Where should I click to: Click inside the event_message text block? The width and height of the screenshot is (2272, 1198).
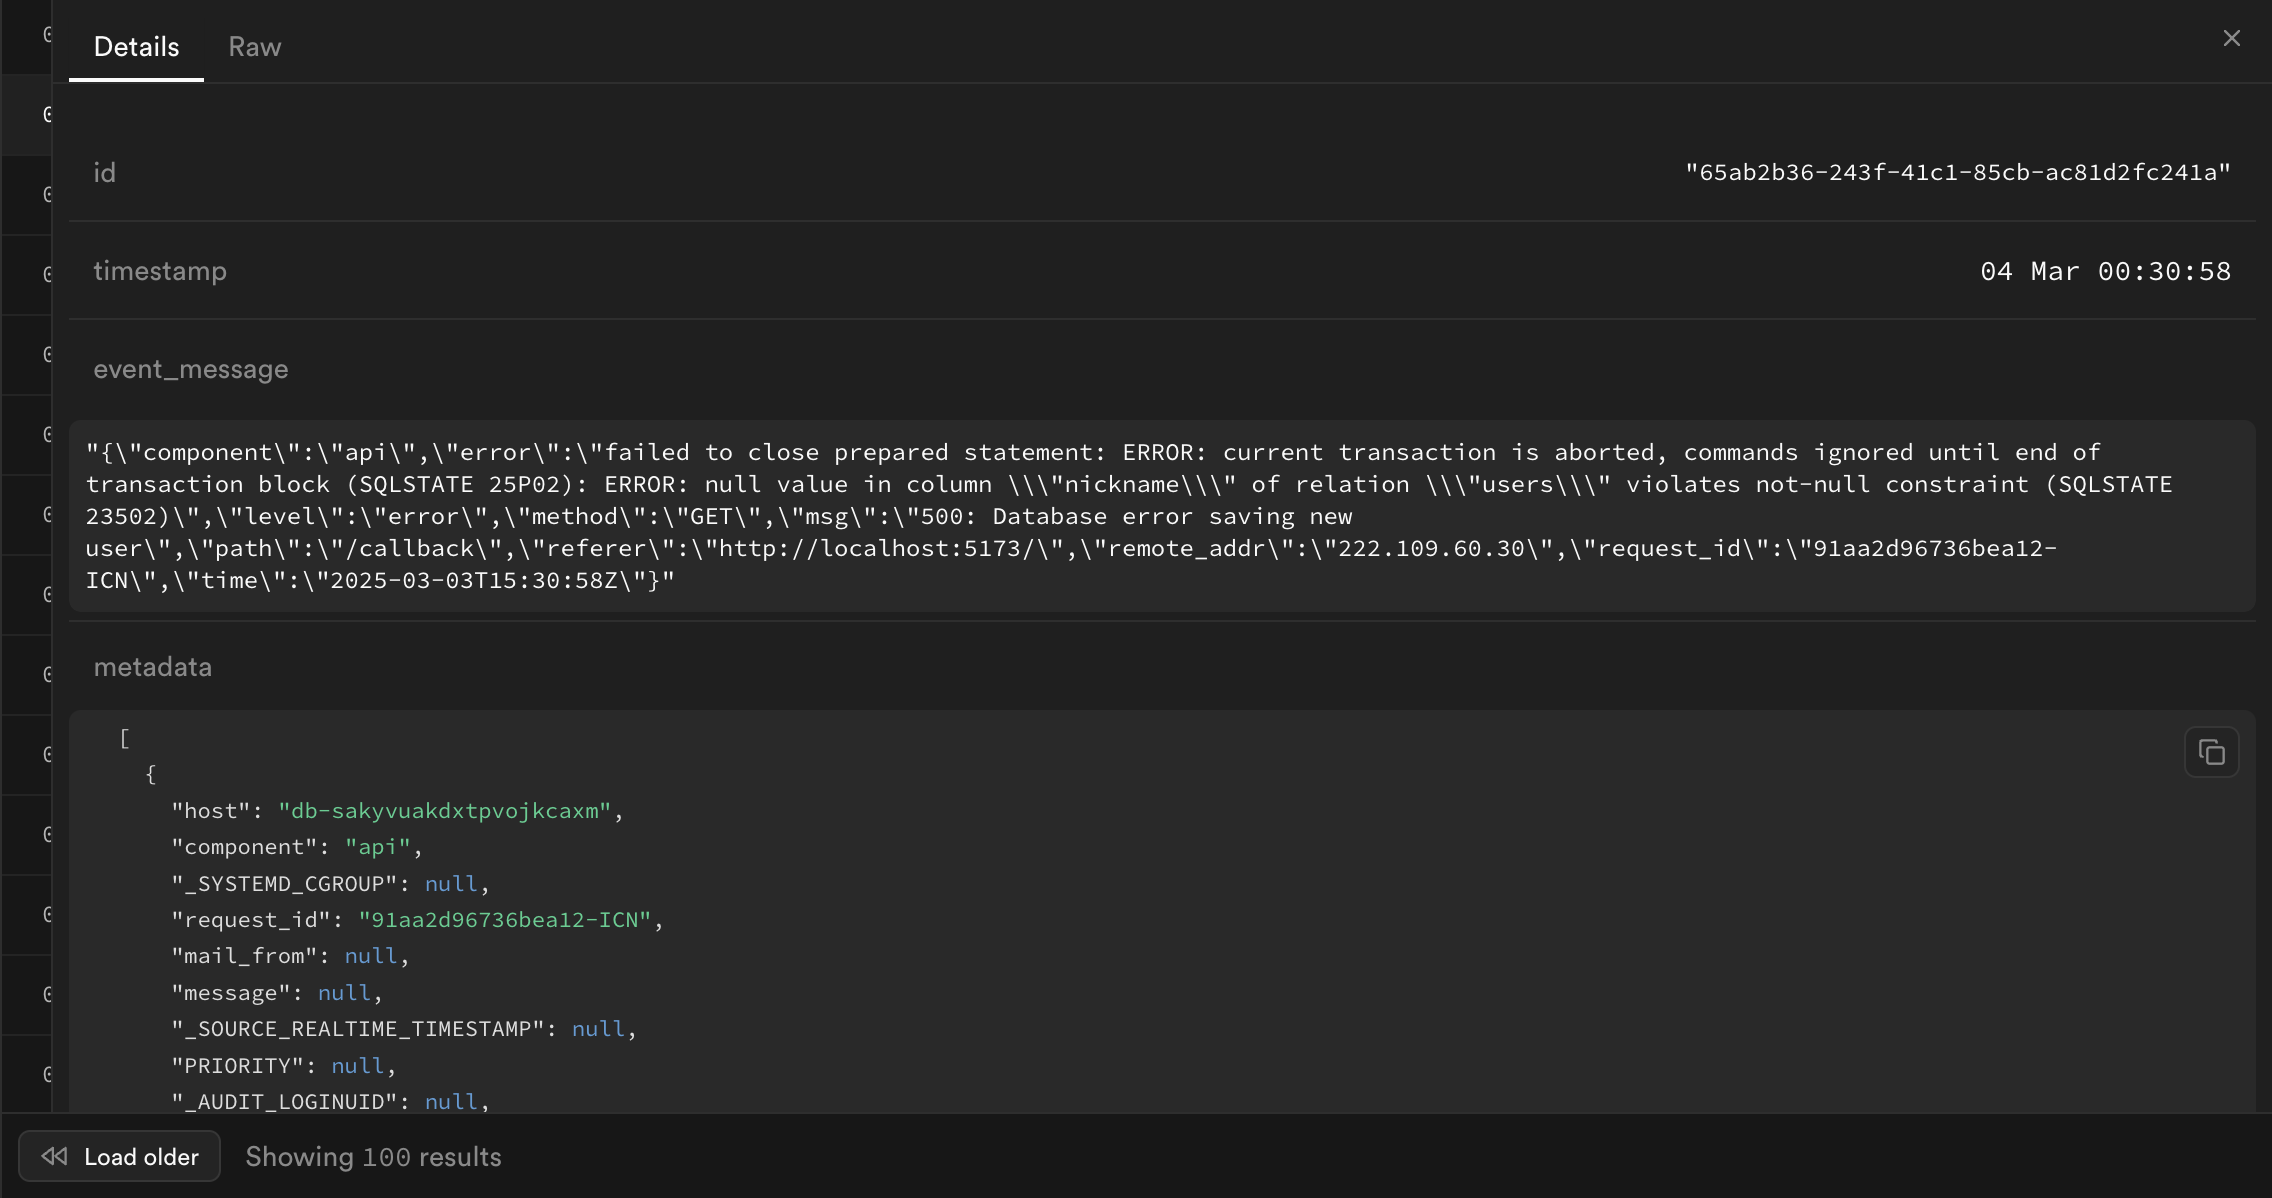1160,516
